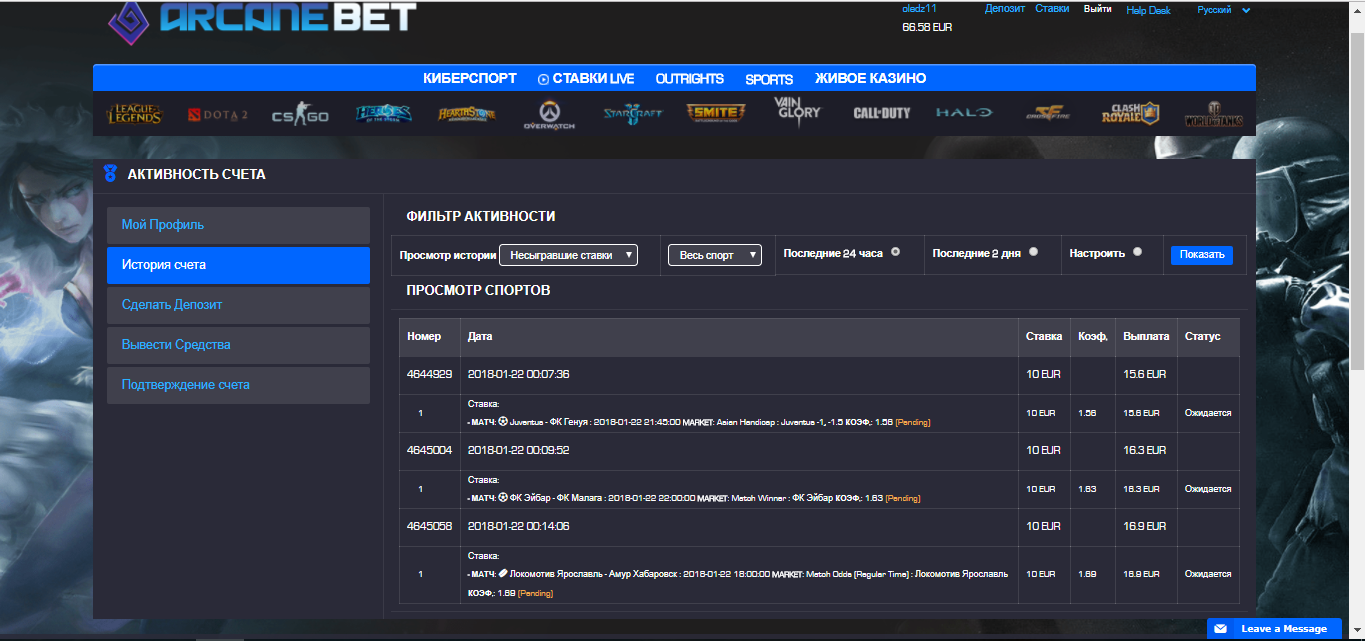
Task: Click the Выплата column header
Action: (x=1147, y=337)
